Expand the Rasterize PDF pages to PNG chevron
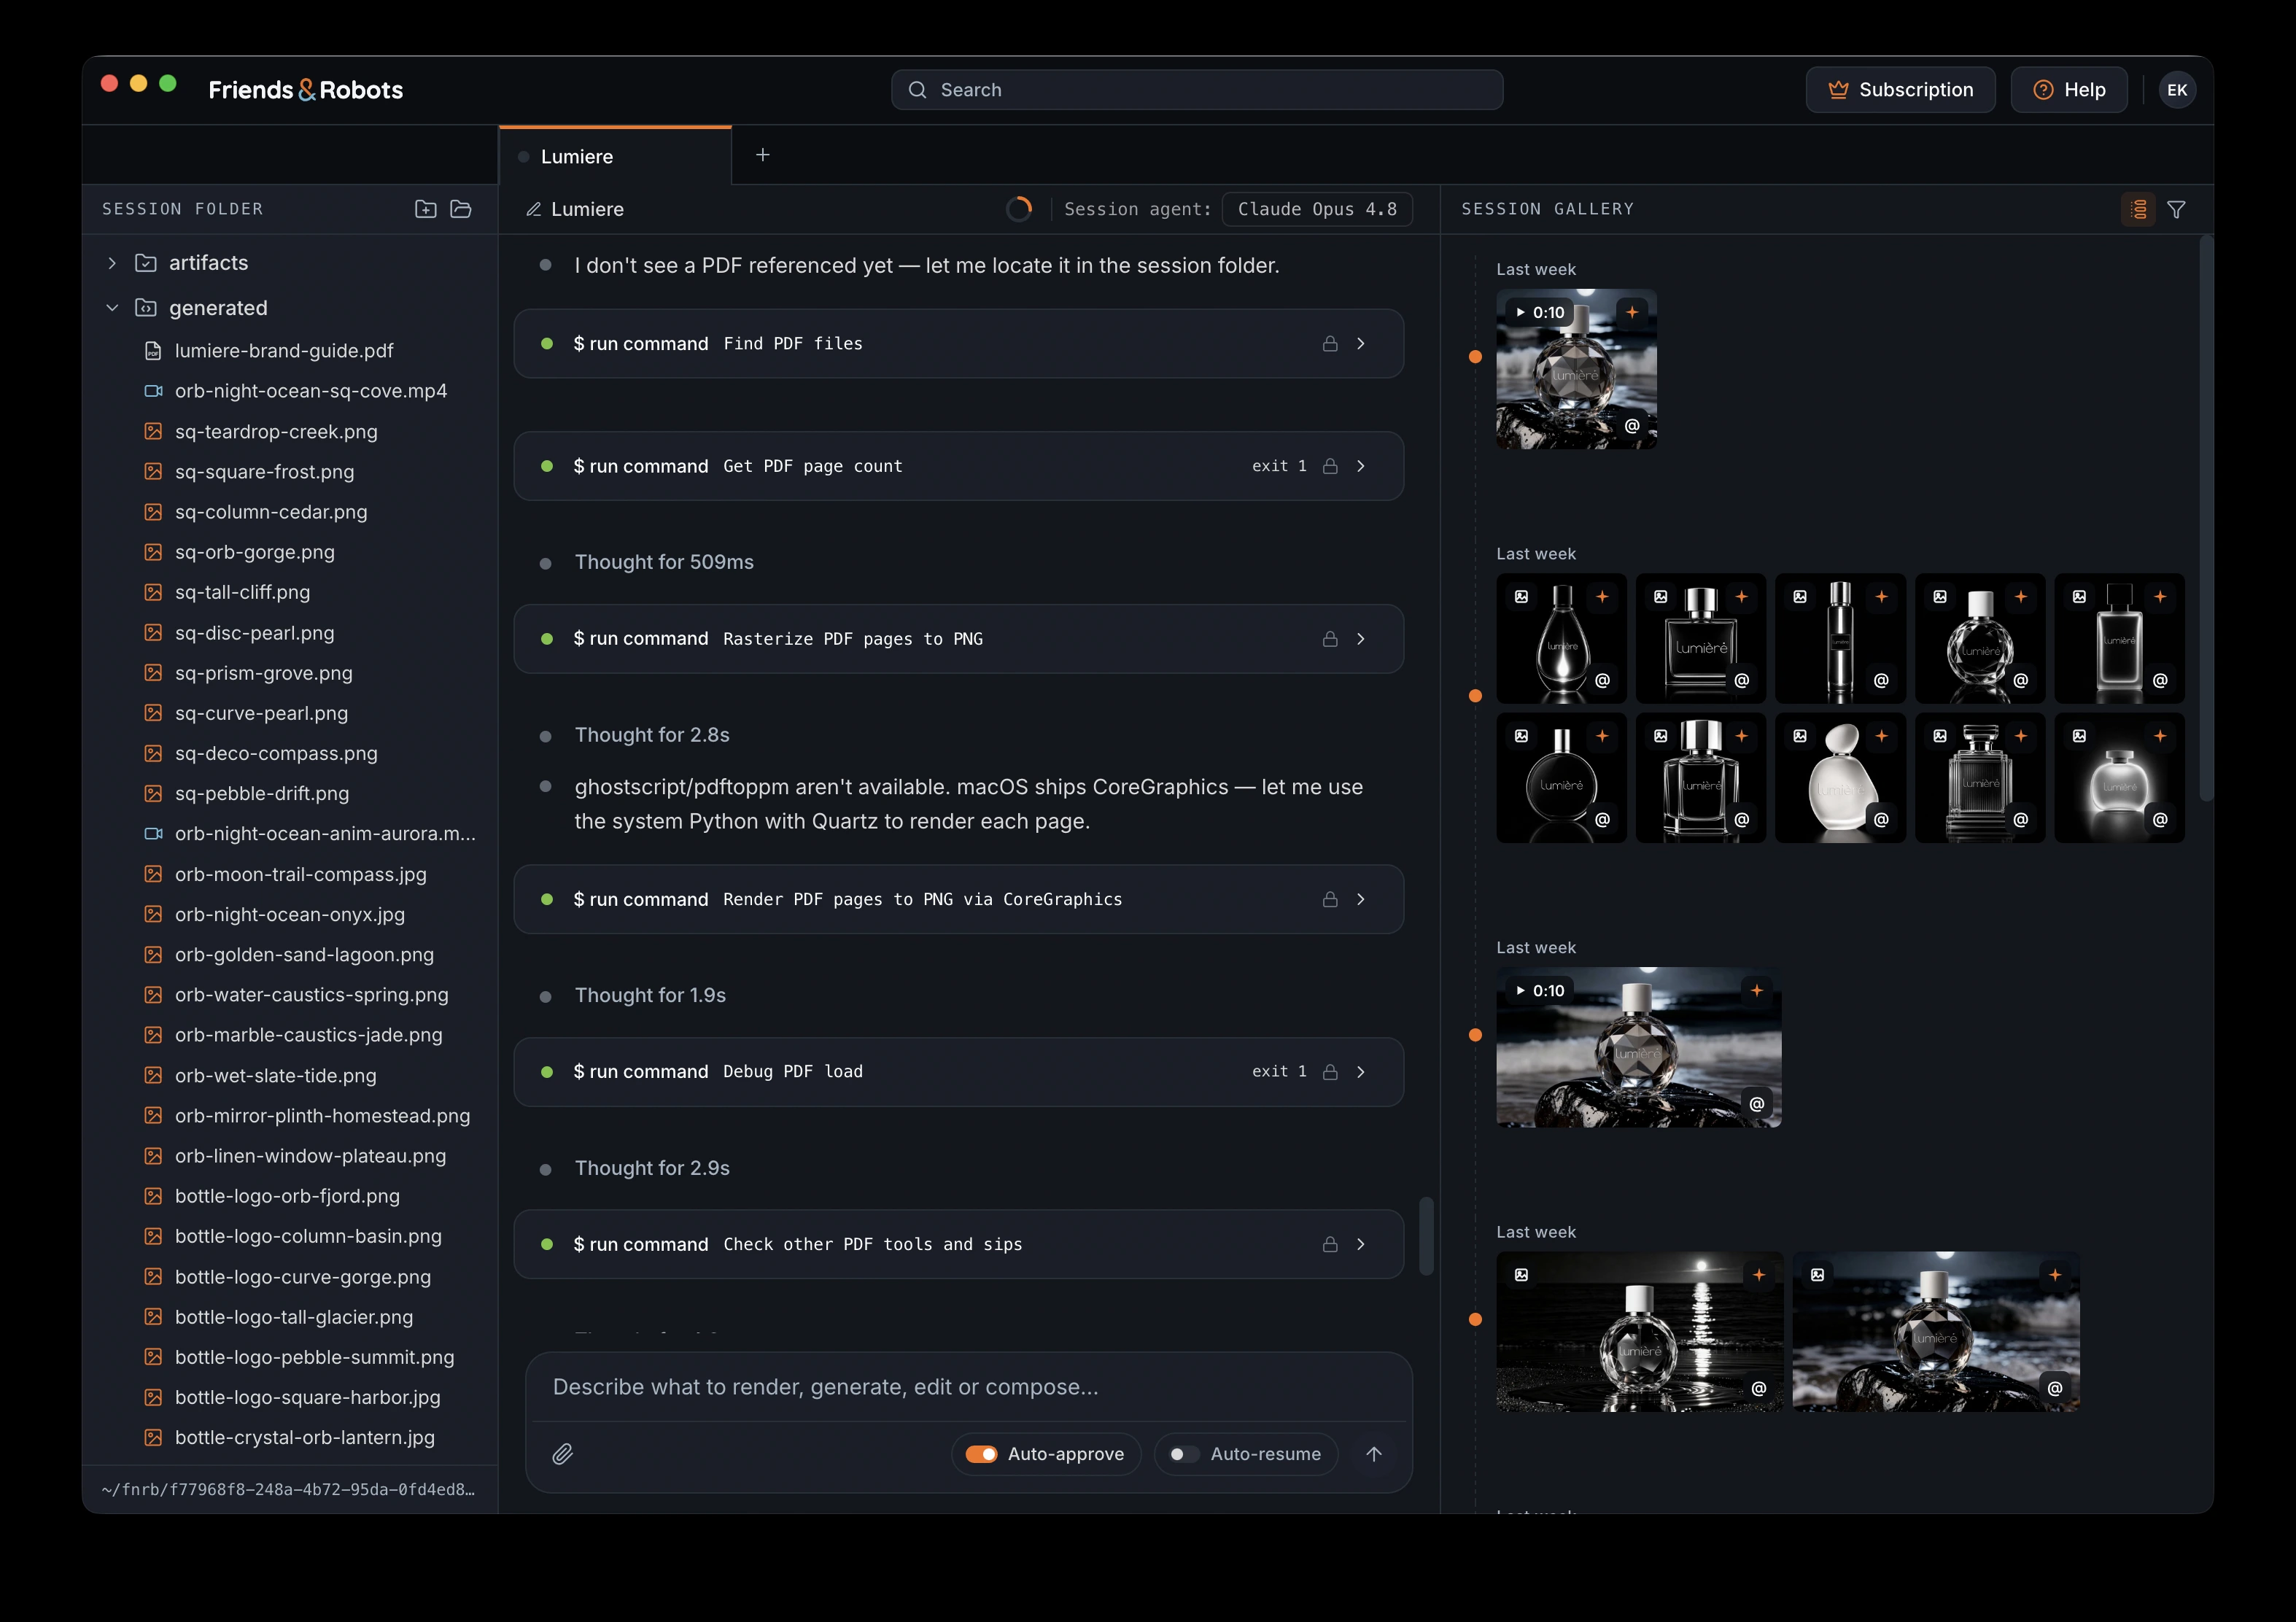 [x=1361, y=638]
